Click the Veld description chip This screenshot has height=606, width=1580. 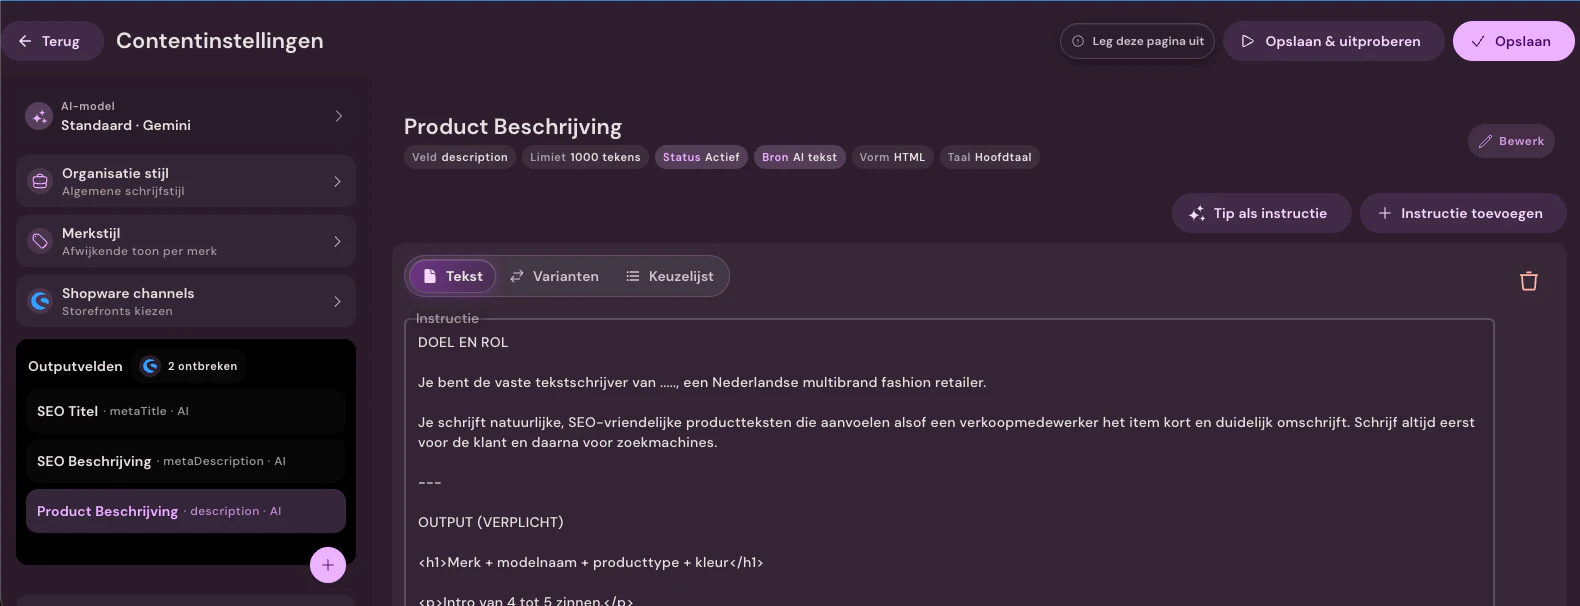460,157
